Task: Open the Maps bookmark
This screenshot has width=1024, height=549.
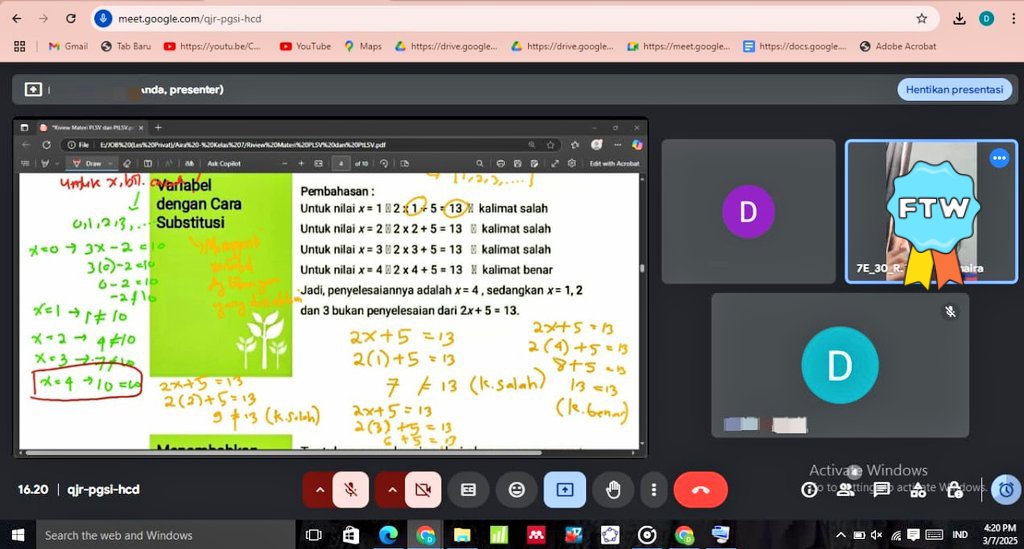Action: [x=363, y=46]
